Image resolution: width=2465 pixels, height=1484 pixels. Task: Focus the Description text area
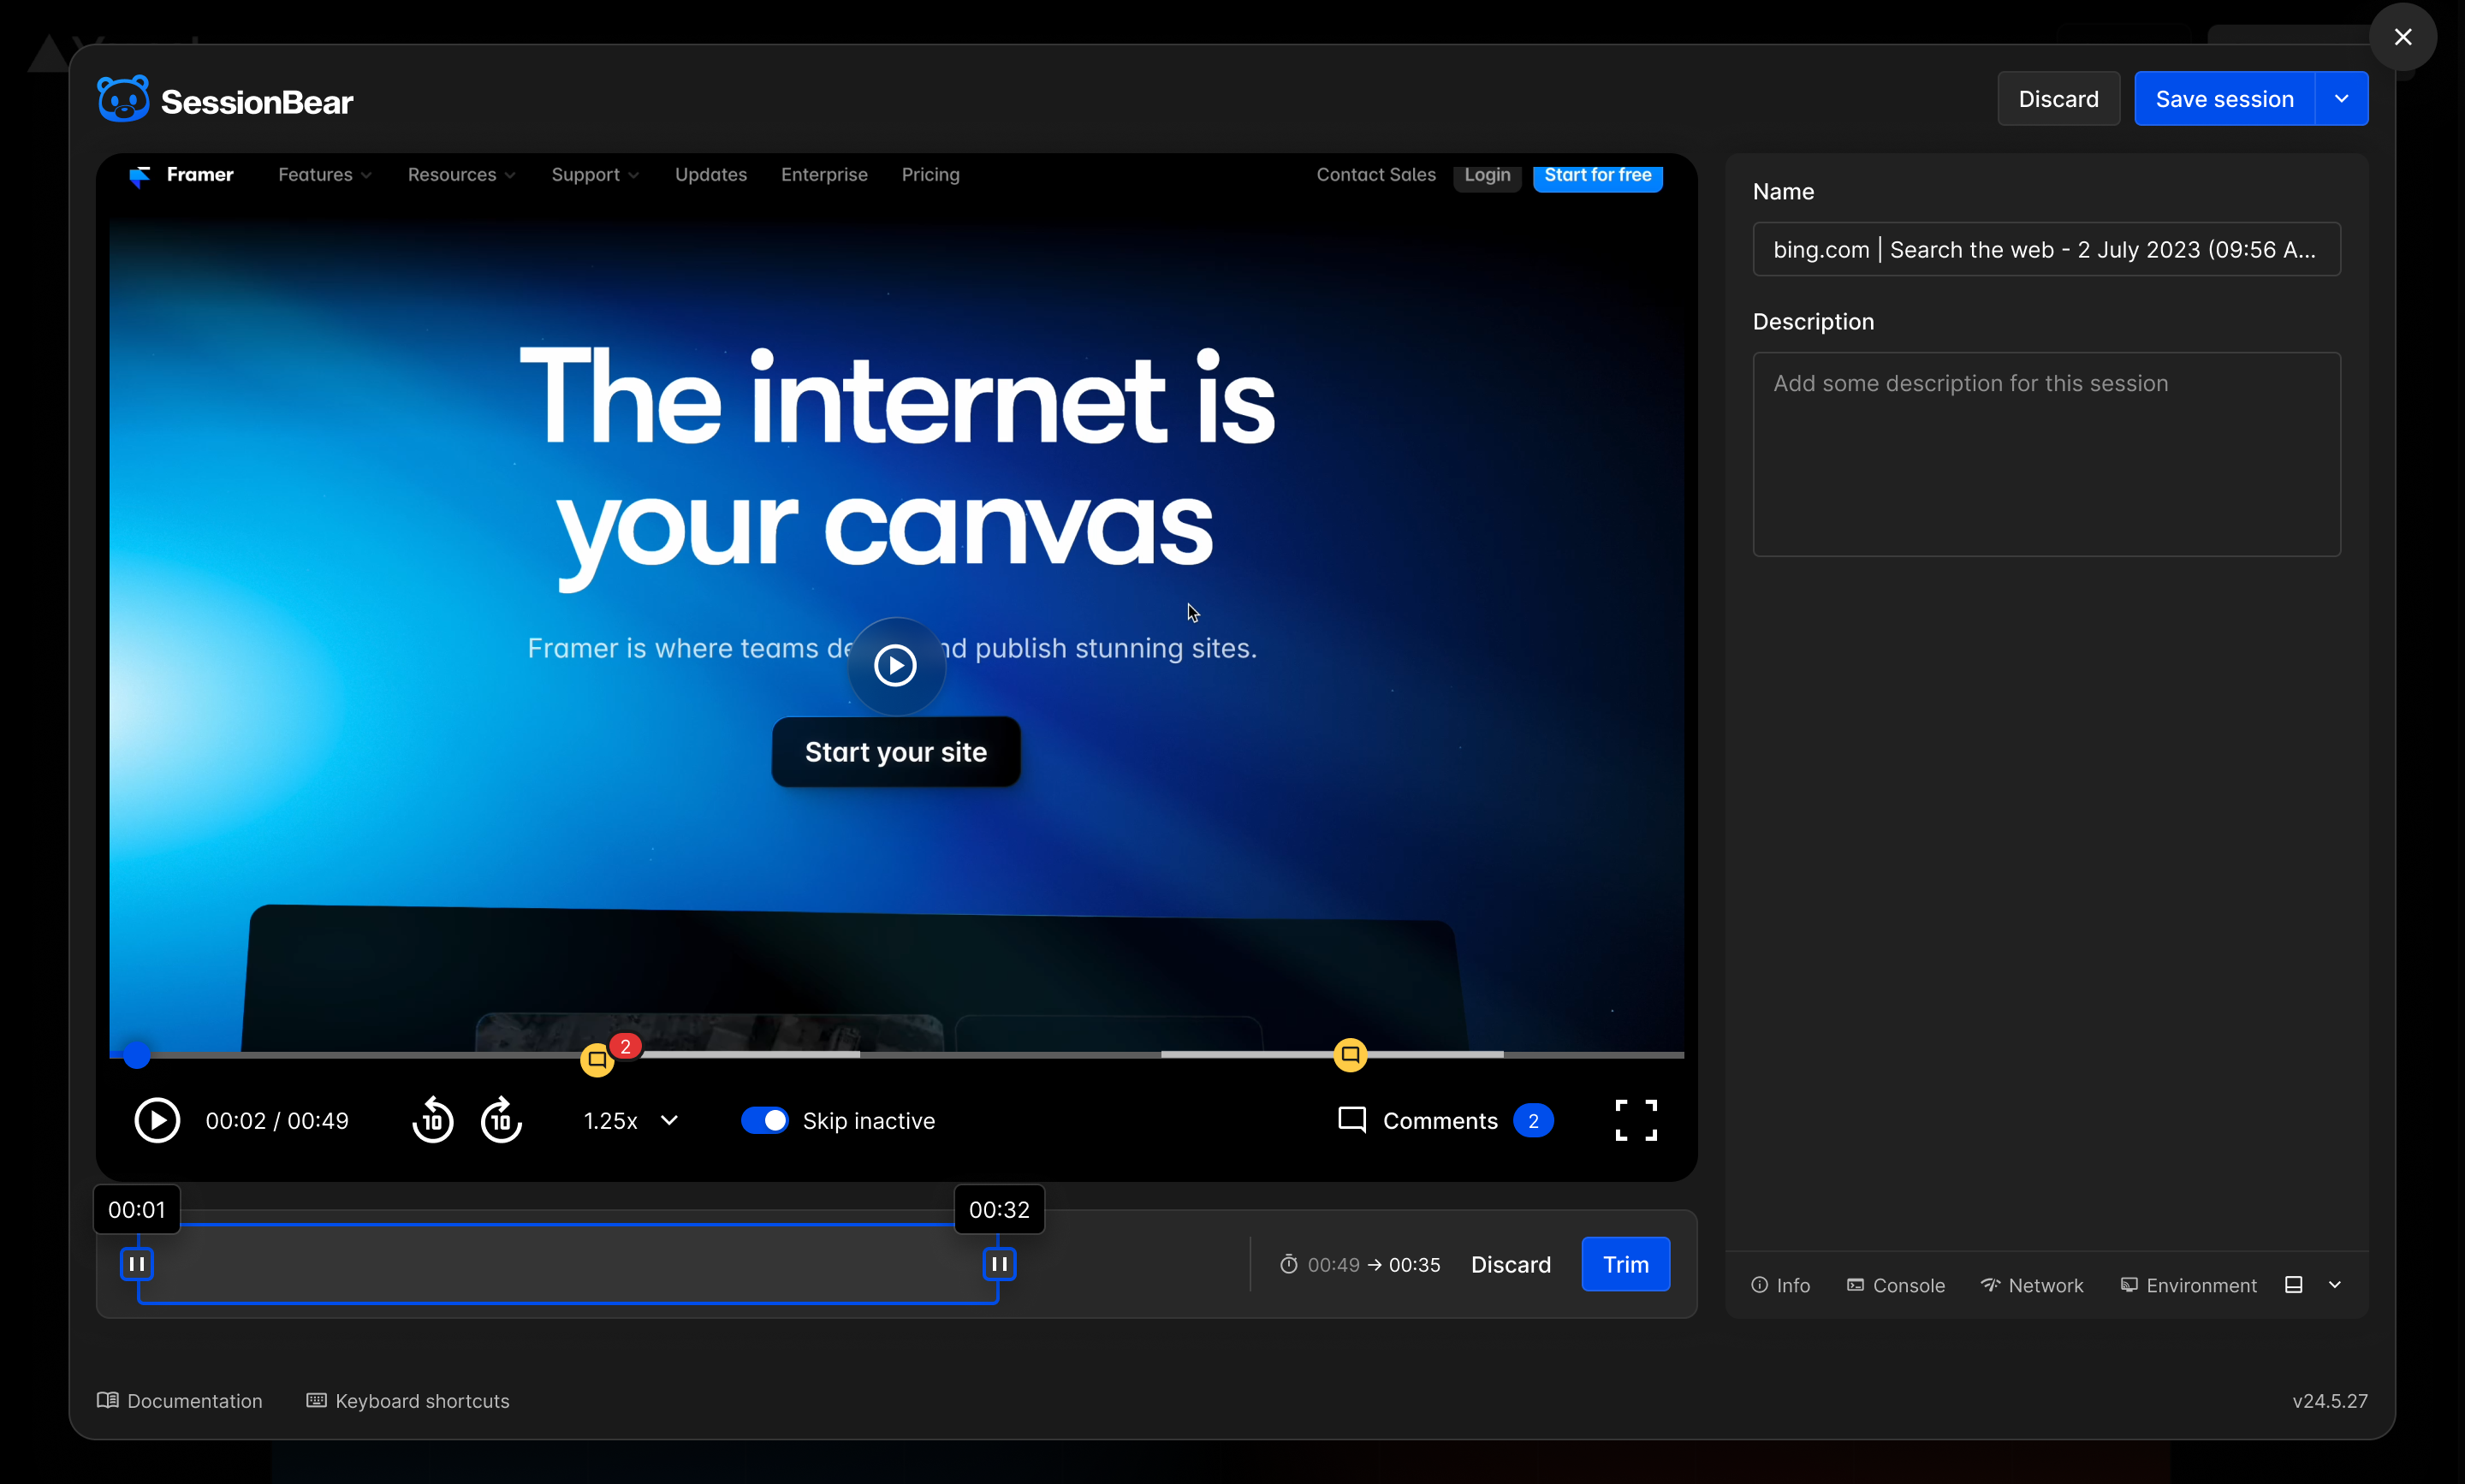coord(2046,454)
